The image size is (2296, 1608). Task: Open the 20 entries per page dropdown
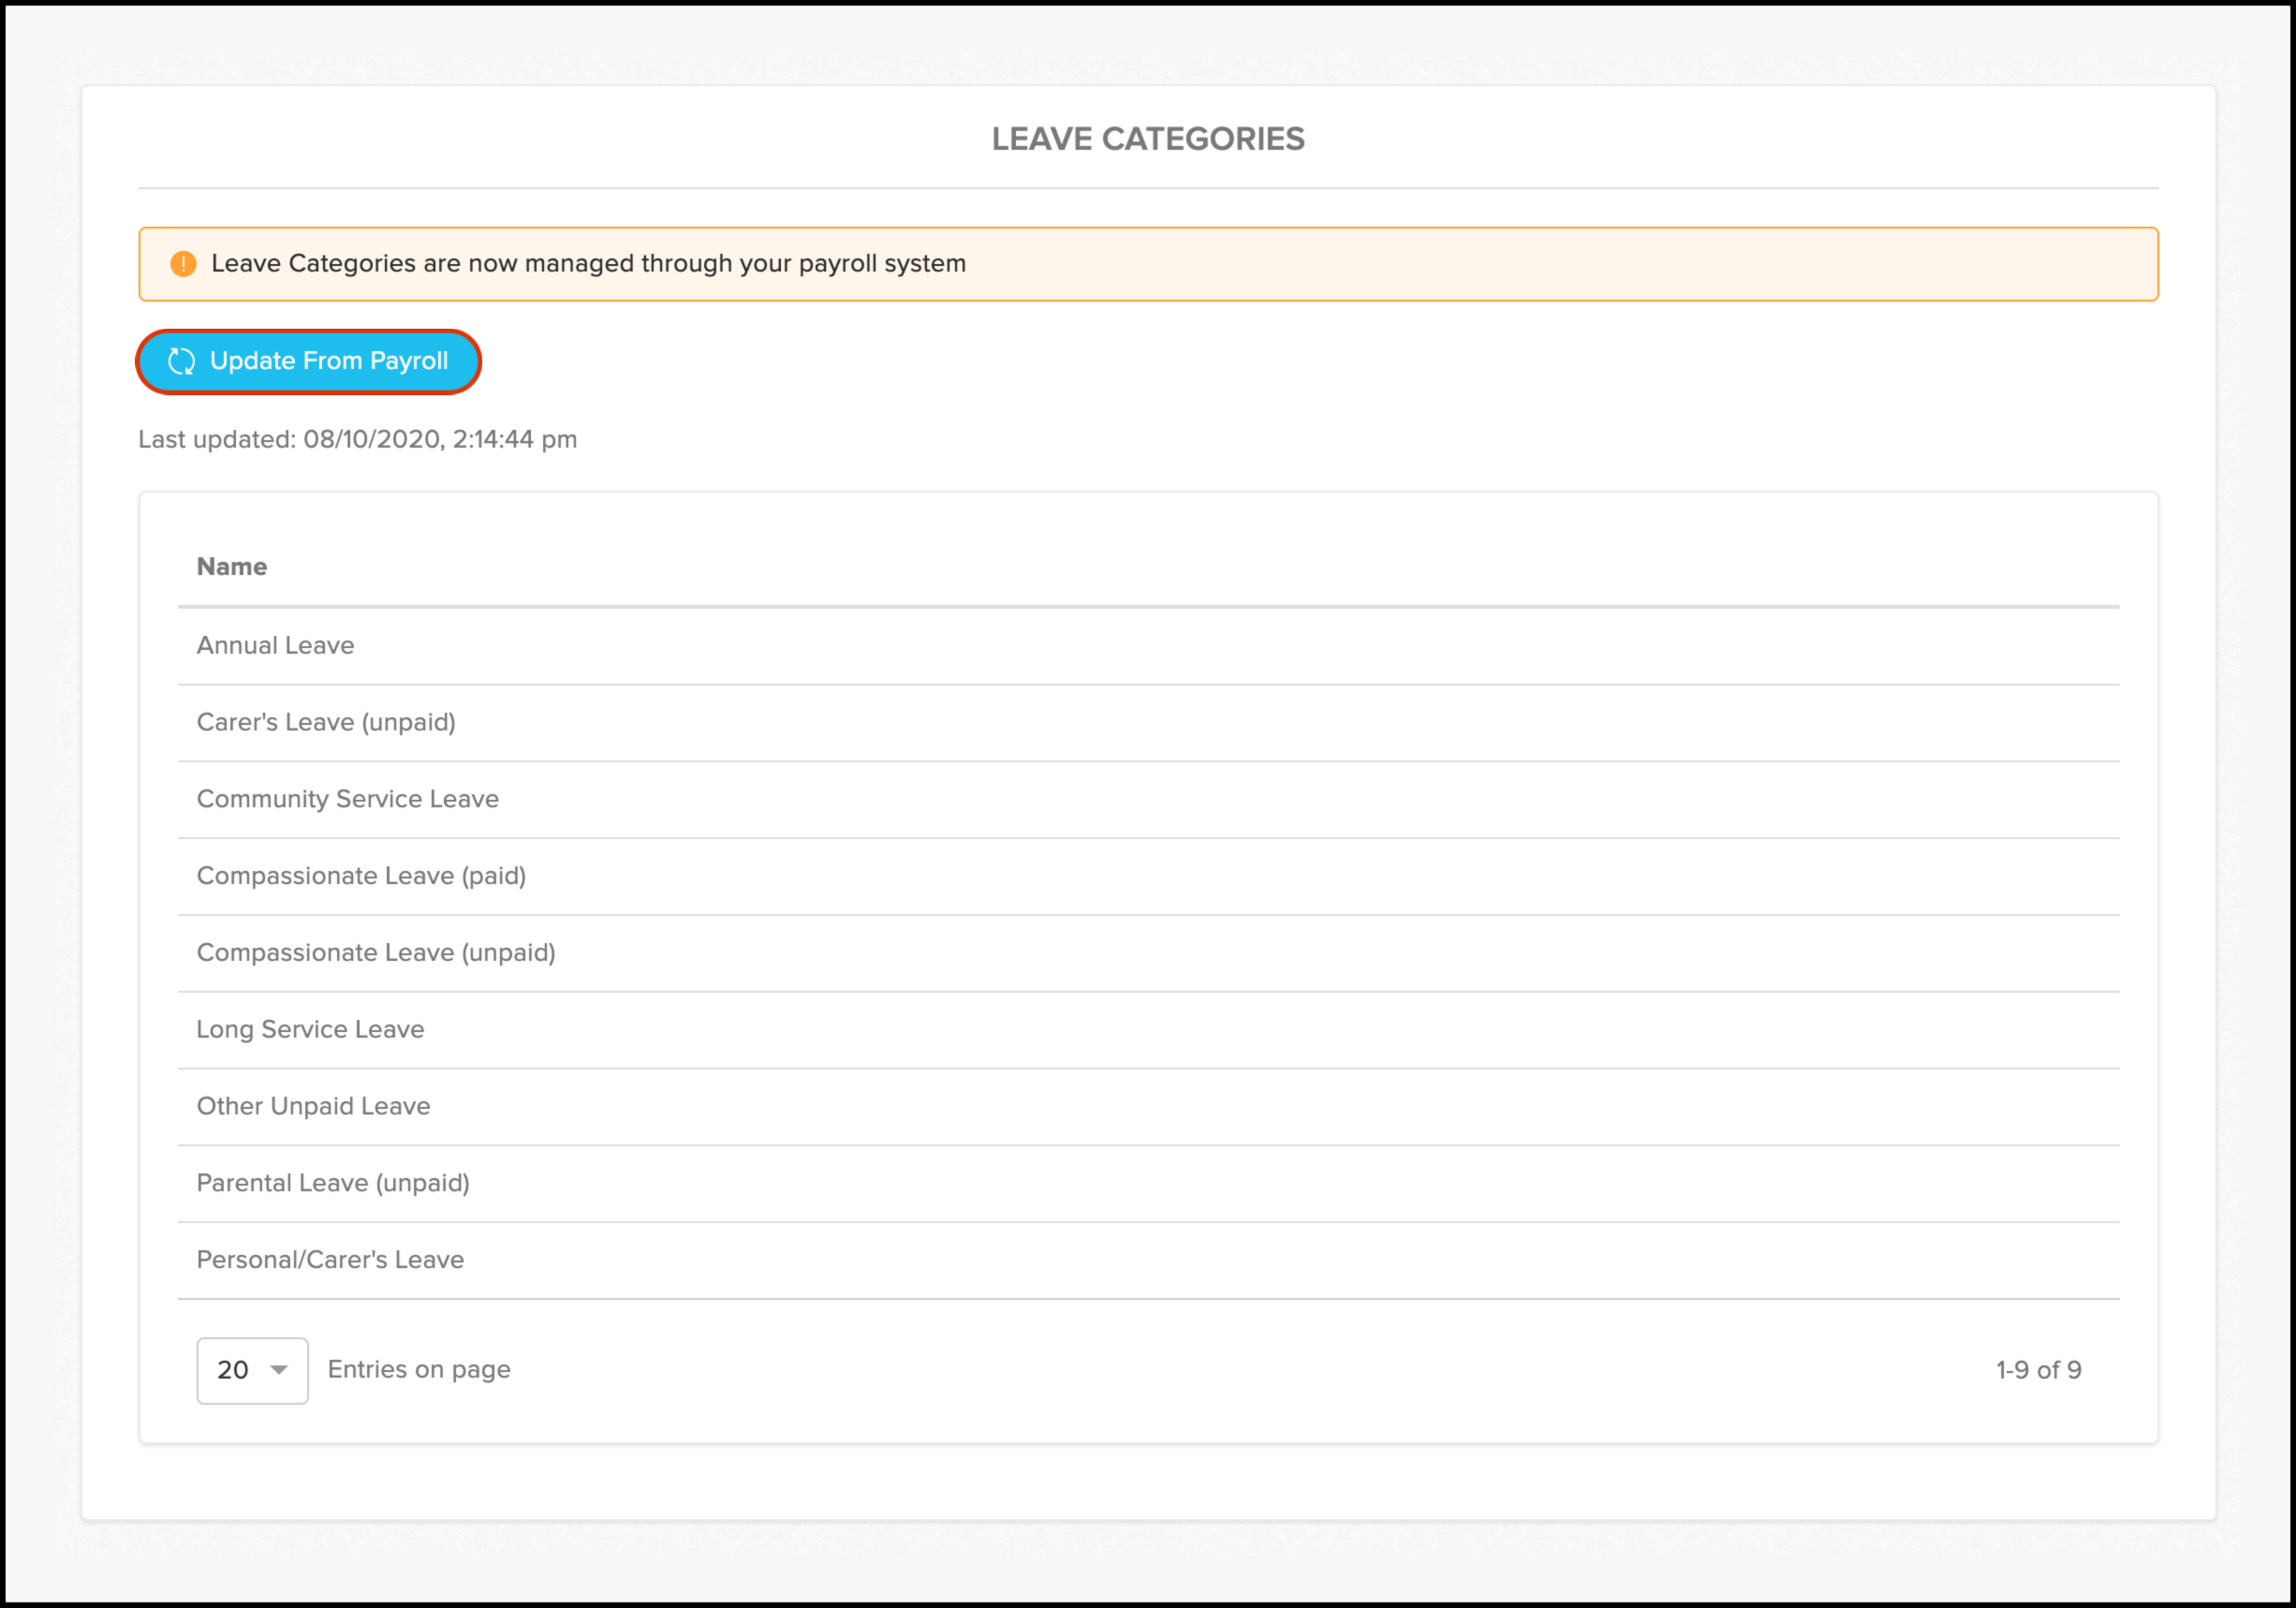[251, 1370]
